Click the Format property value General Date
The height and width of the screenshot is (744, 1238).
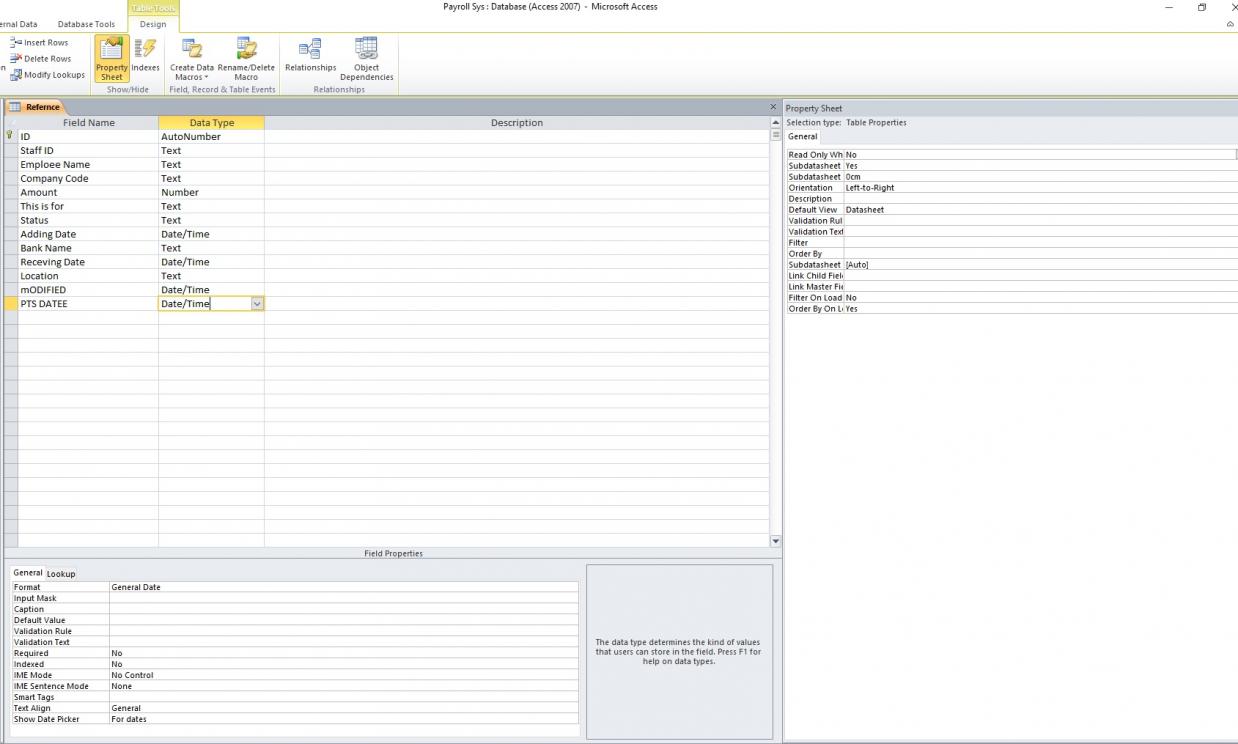click(343, 587)
